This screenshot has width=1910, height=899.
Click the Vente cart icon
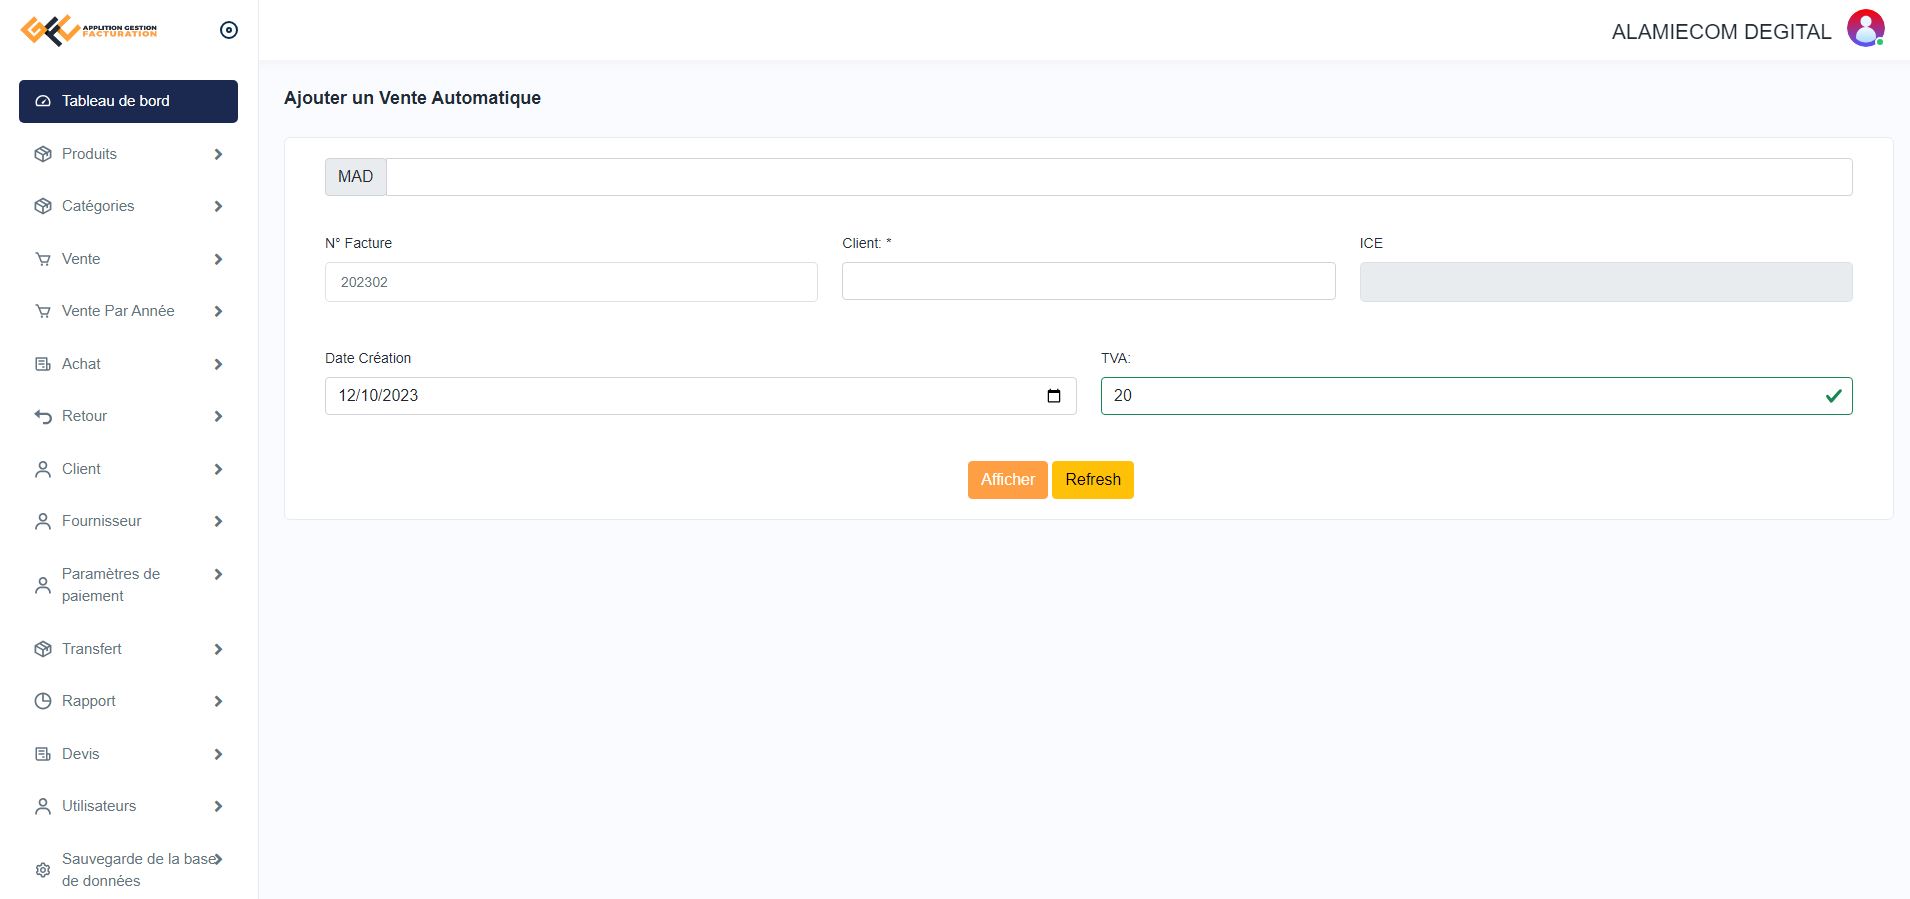click(x=43, y=259)
